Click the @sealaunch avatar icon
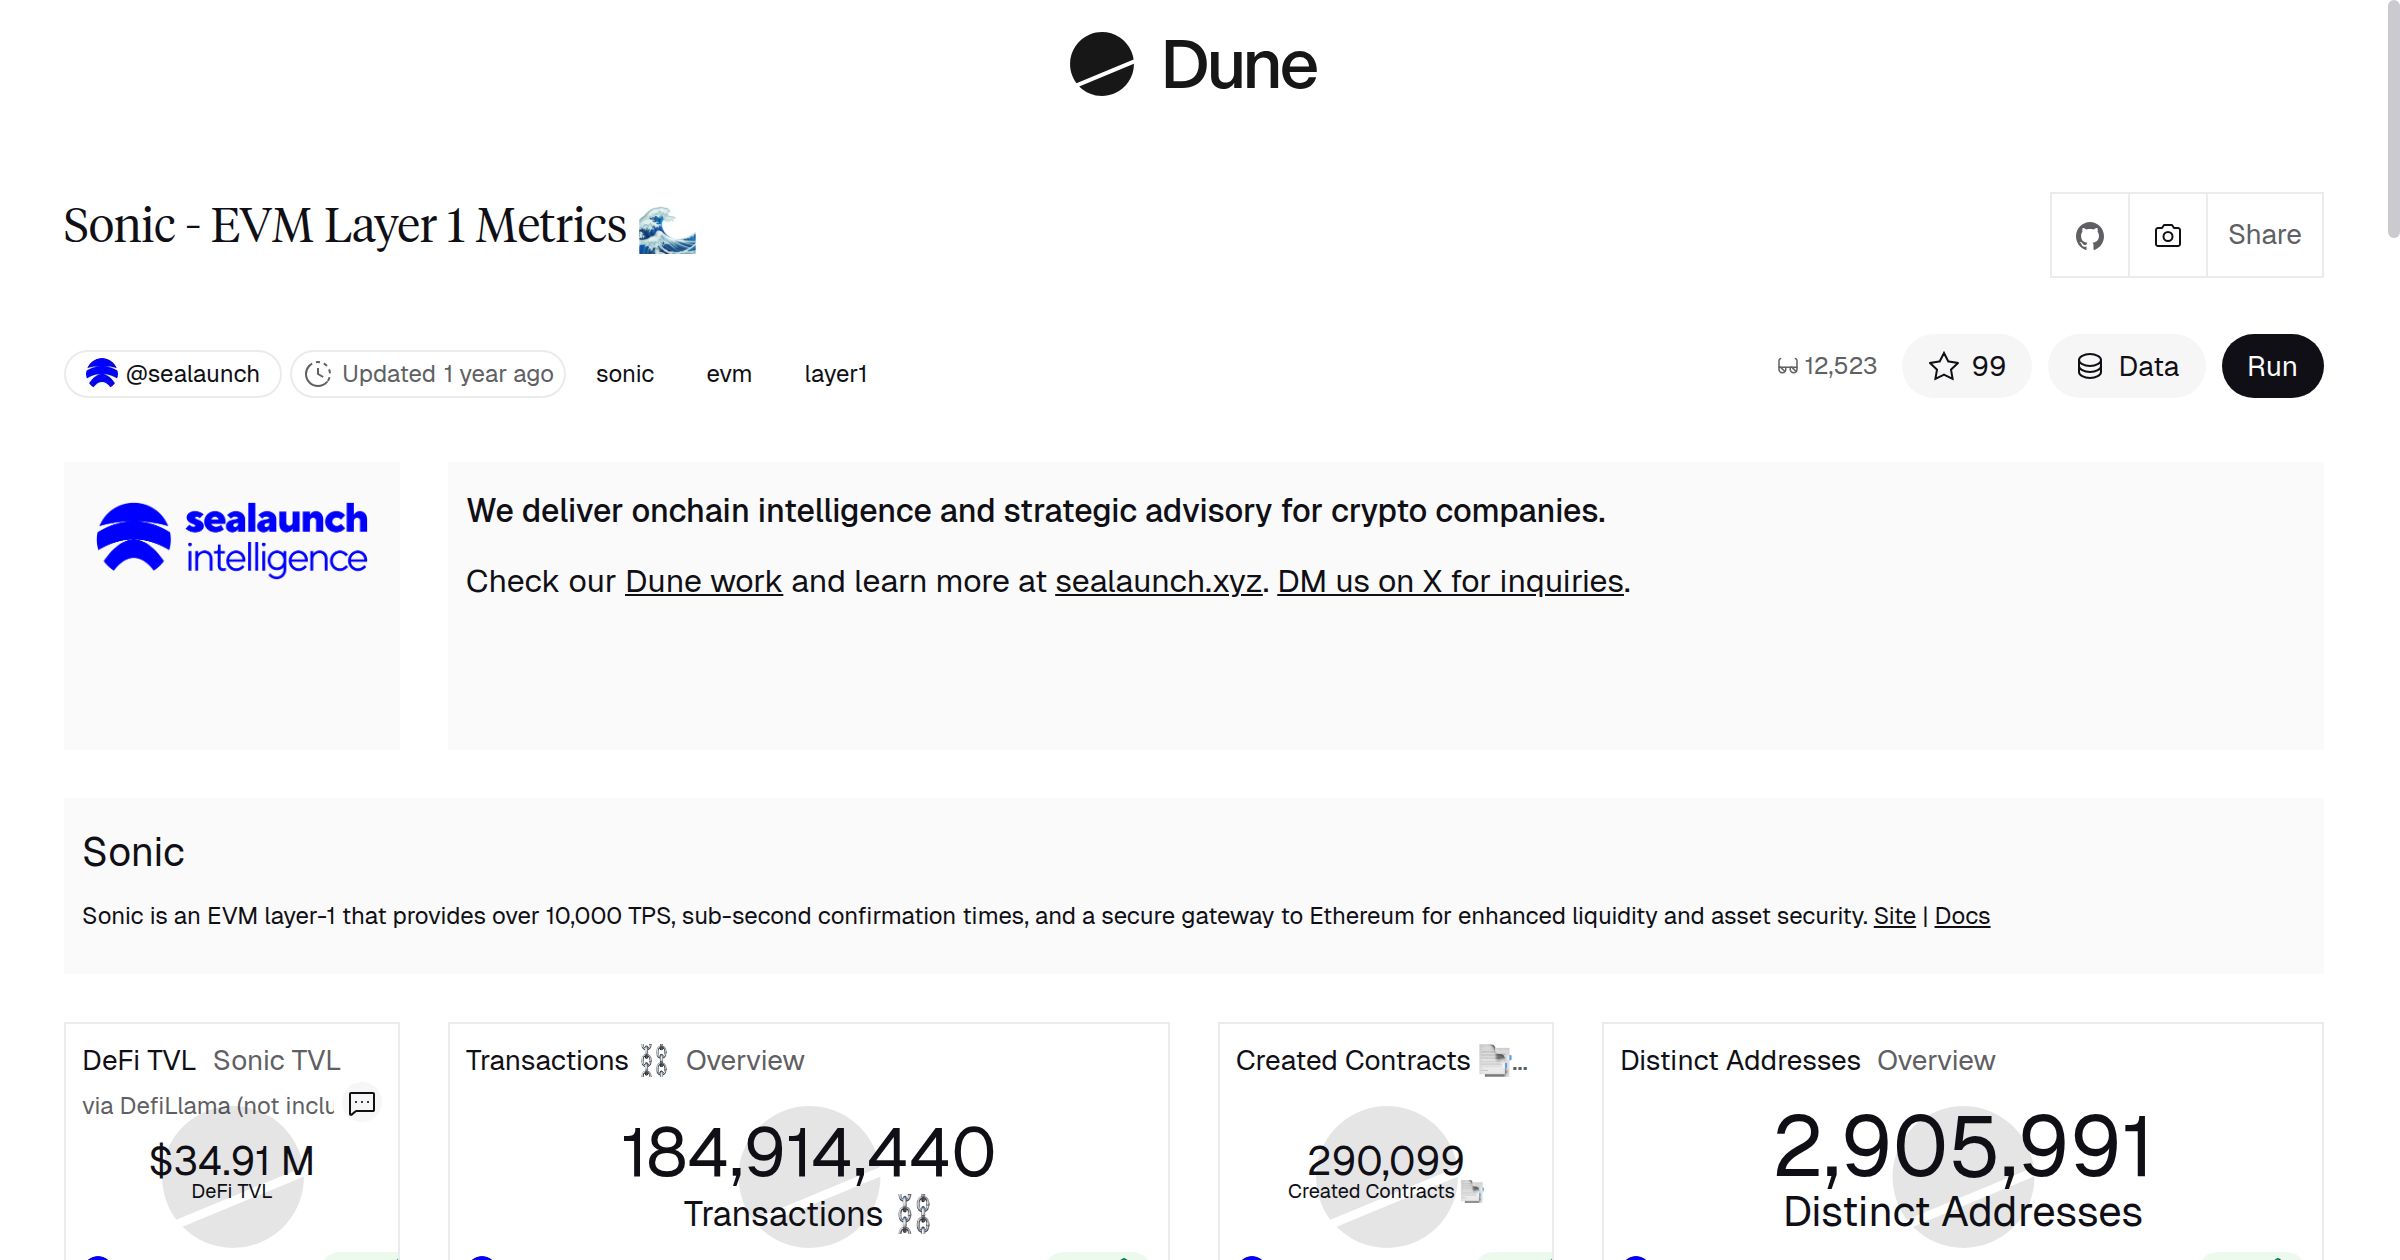The image size is (2400, 1260). pos(102,372)
